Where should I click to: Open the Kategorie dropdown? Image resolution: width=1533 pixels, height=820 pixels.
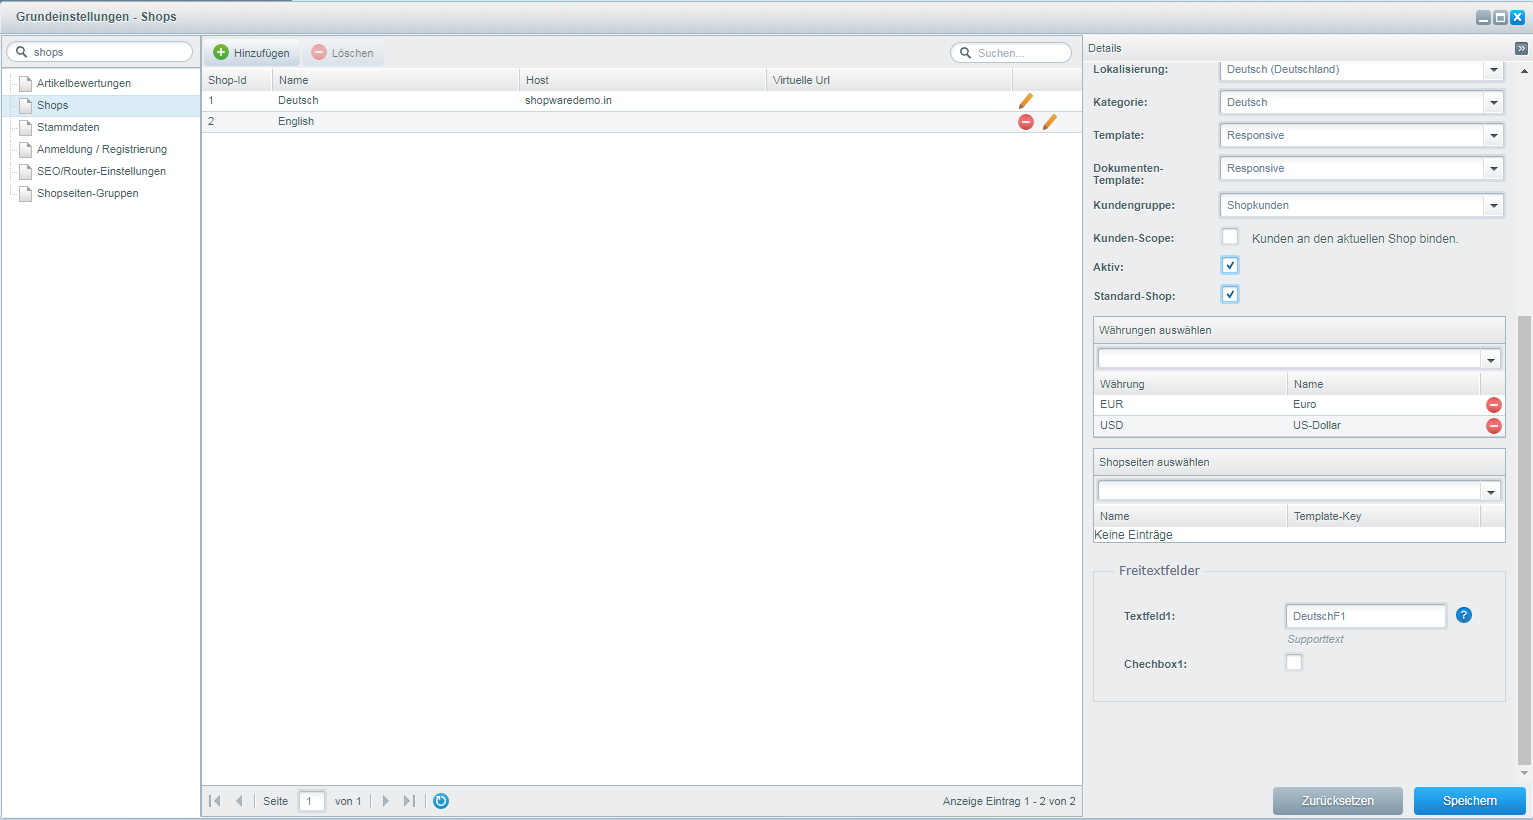[1494, 103]
